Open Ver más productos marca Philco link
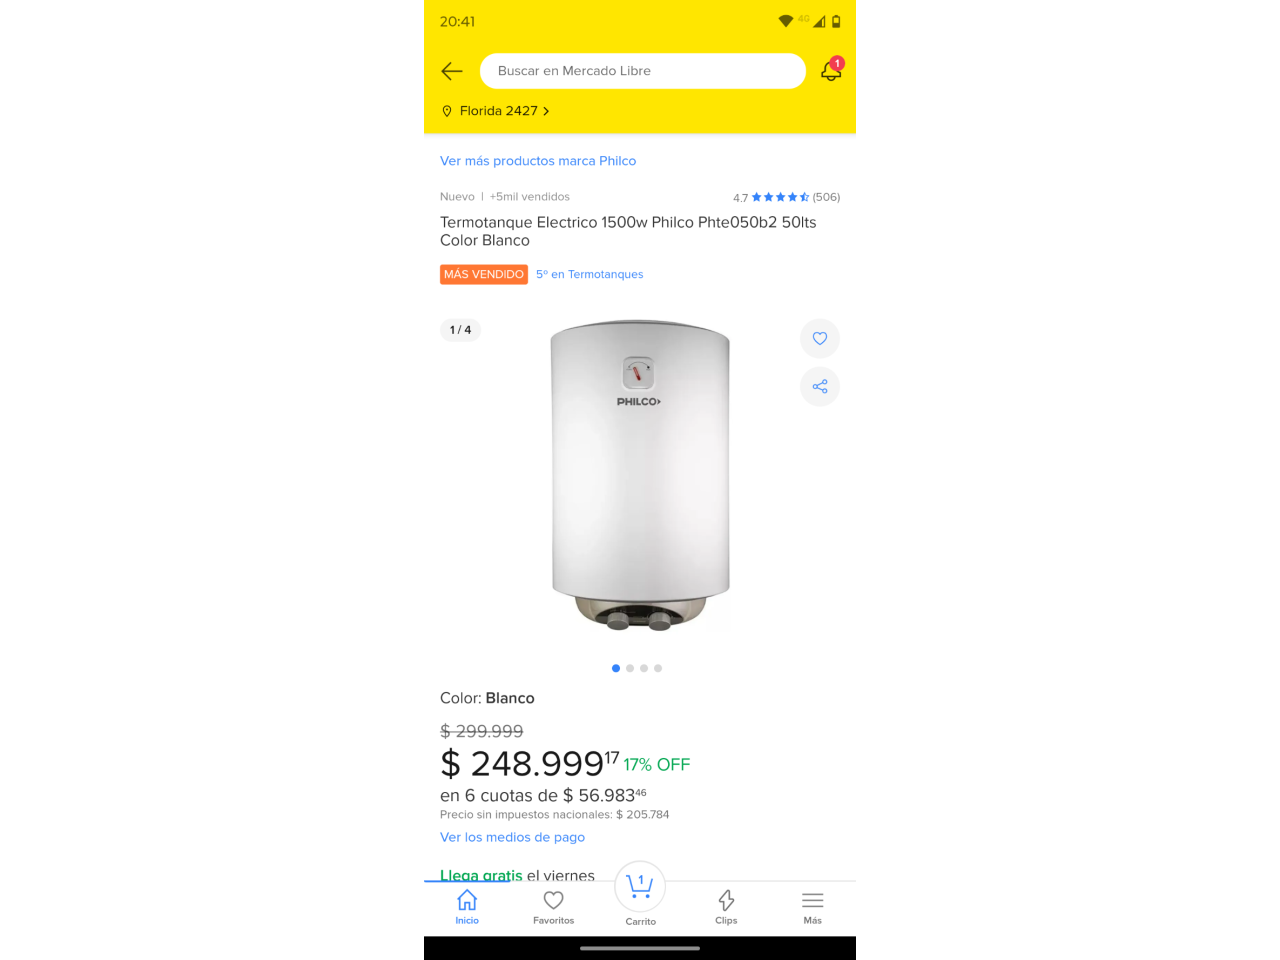This screenshot has width=1280, height=960. click(x=538, y=161)
